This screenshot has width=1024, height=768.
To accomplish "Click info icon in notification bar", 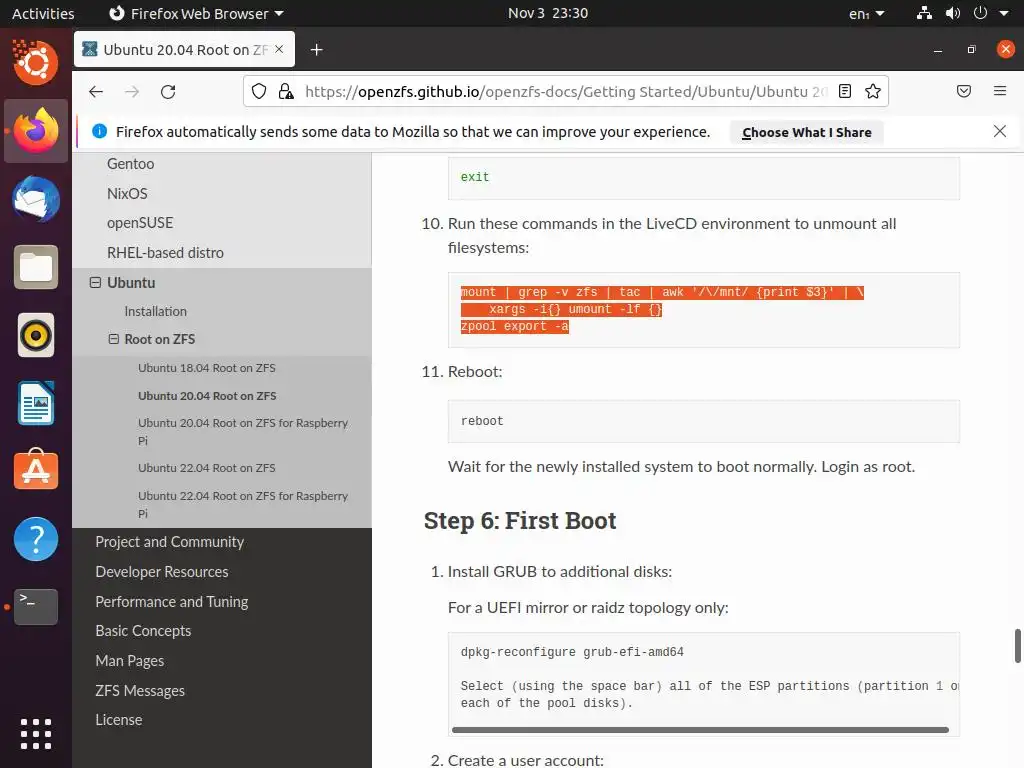I will tap(99, 131).
